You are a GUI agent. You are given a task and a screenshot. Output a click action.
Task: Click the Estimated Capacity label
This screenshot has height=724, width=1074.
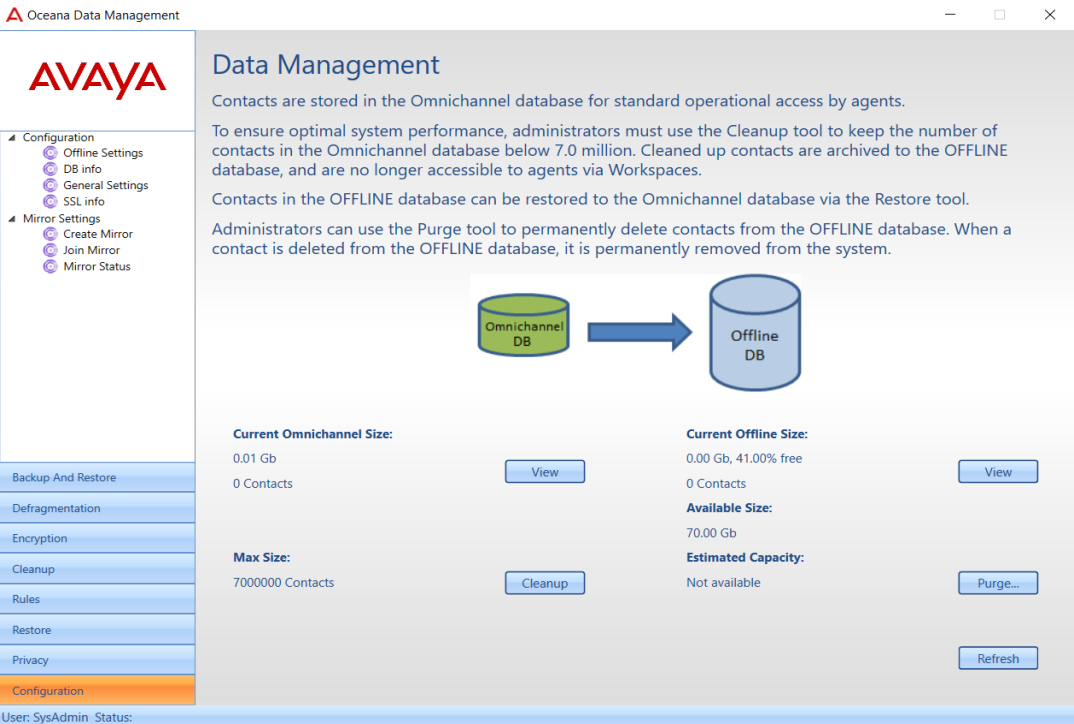745,558
